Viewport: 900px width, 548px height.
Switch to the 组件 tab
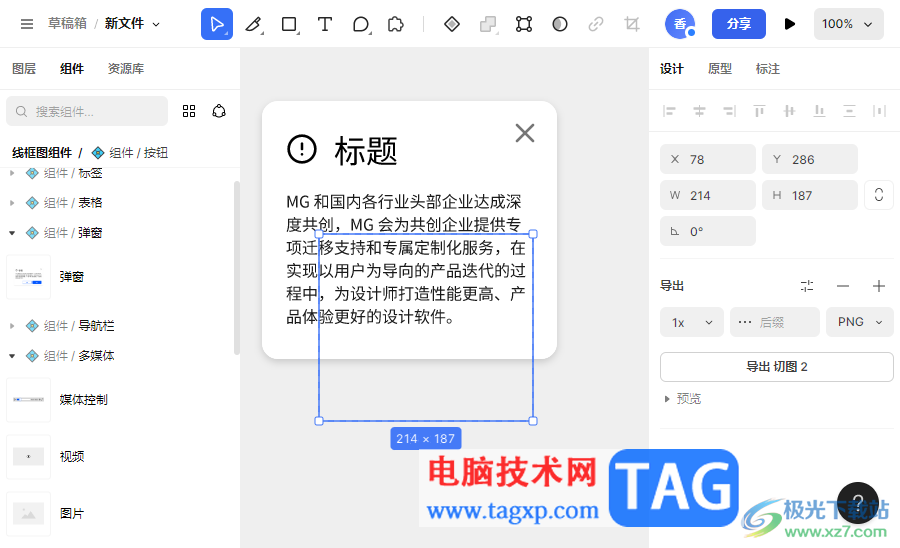[72, 69]
